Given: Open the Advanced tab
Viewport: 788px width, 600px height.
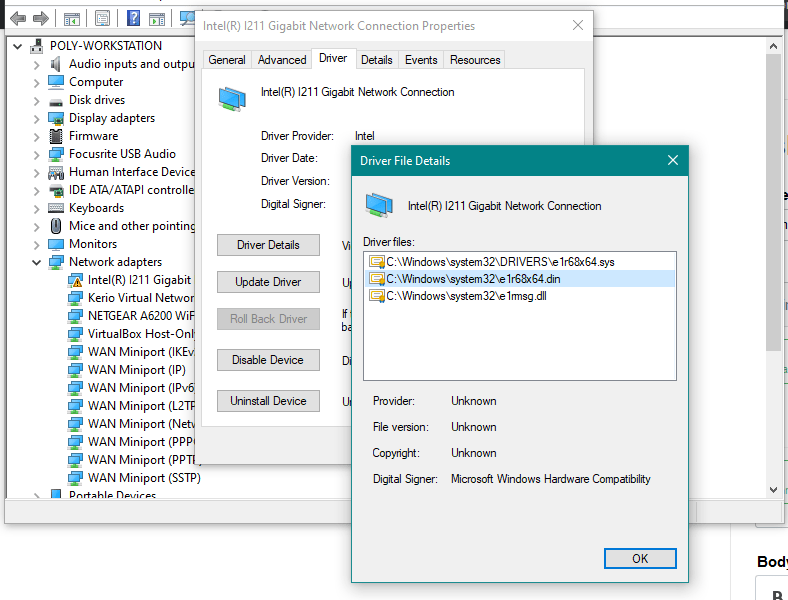Looking at the screenshot, I should coord(282,60).
